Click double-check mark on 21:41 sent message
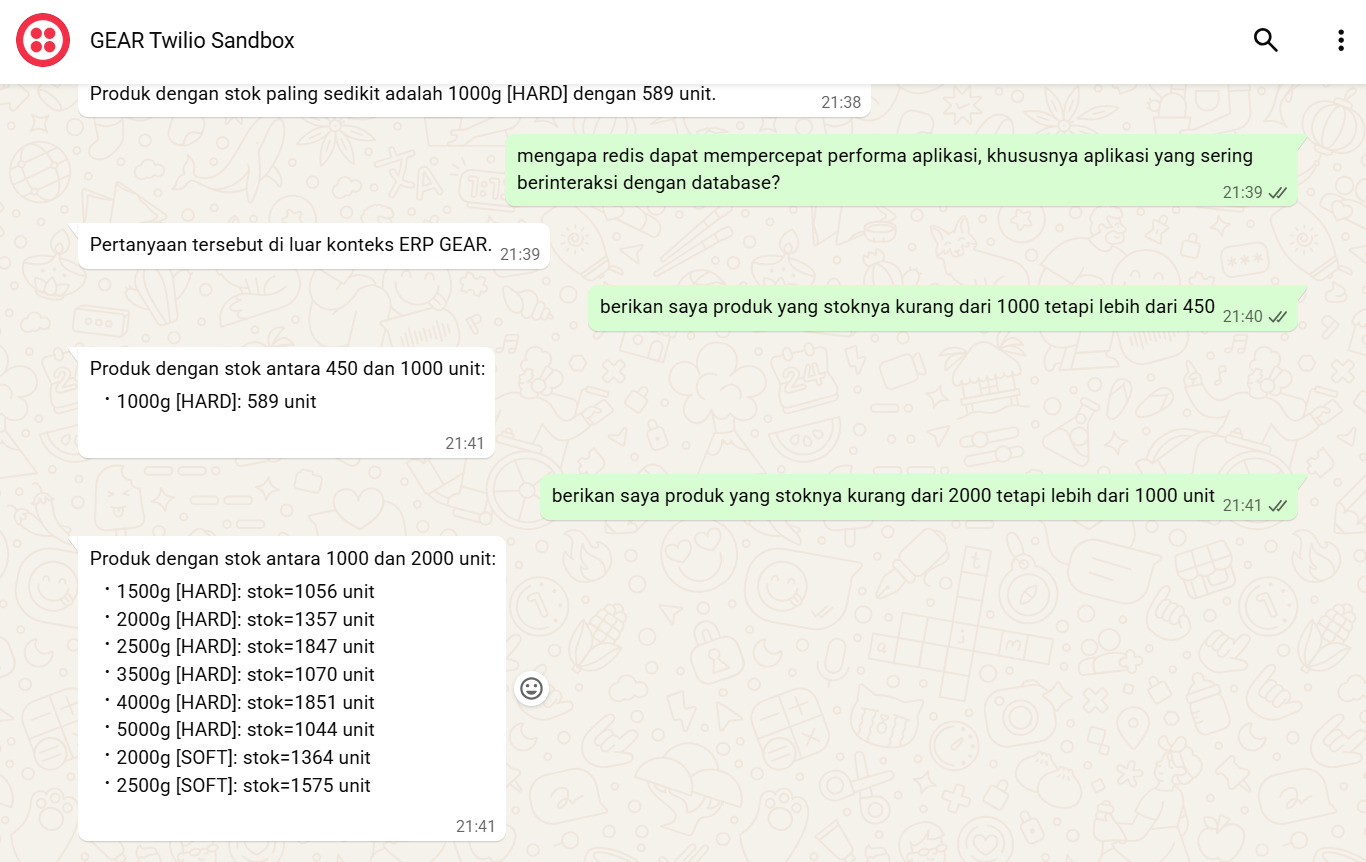The height and width of the screenshot is (862, 1366). tap(1277, 506)
